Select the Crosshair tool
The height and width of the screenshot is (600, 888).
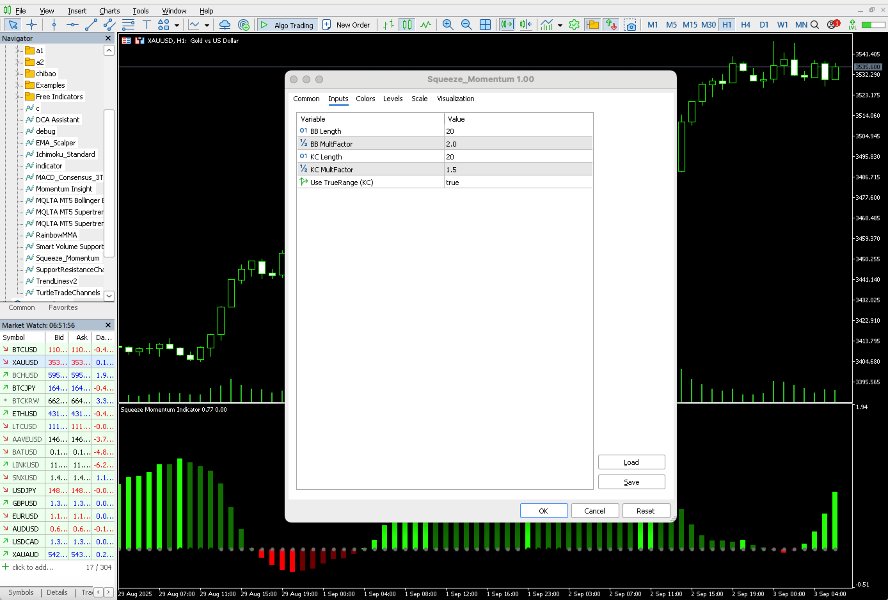31,25
